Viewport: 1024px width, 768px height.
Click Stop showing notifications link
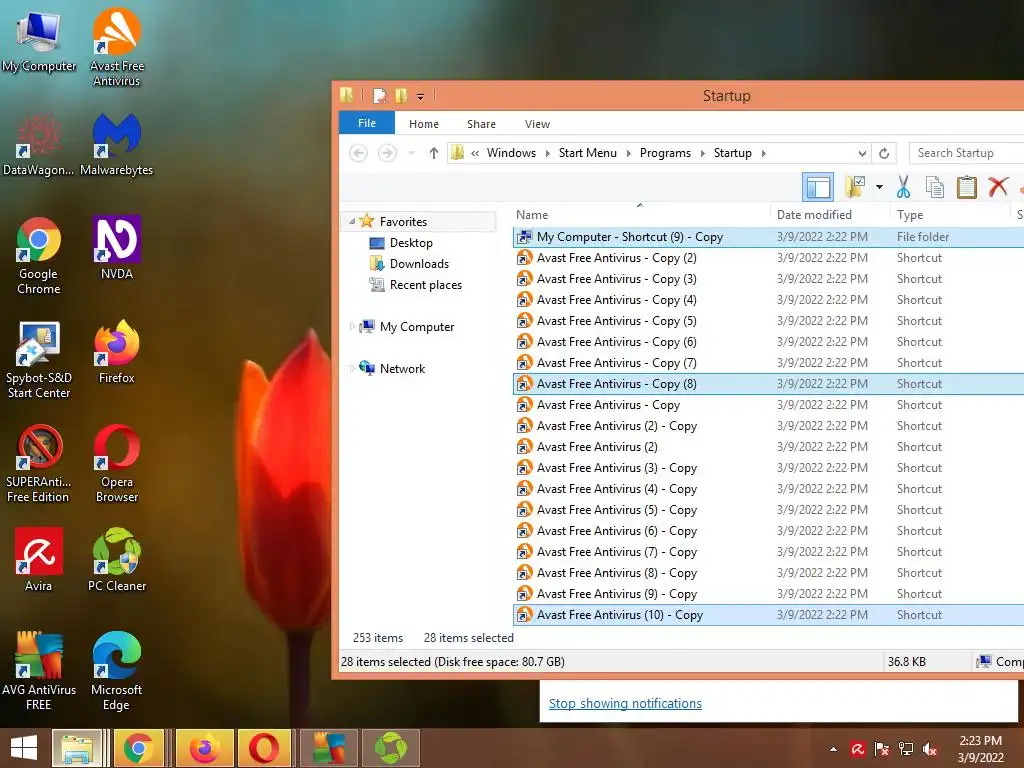(x=625, y=703)
